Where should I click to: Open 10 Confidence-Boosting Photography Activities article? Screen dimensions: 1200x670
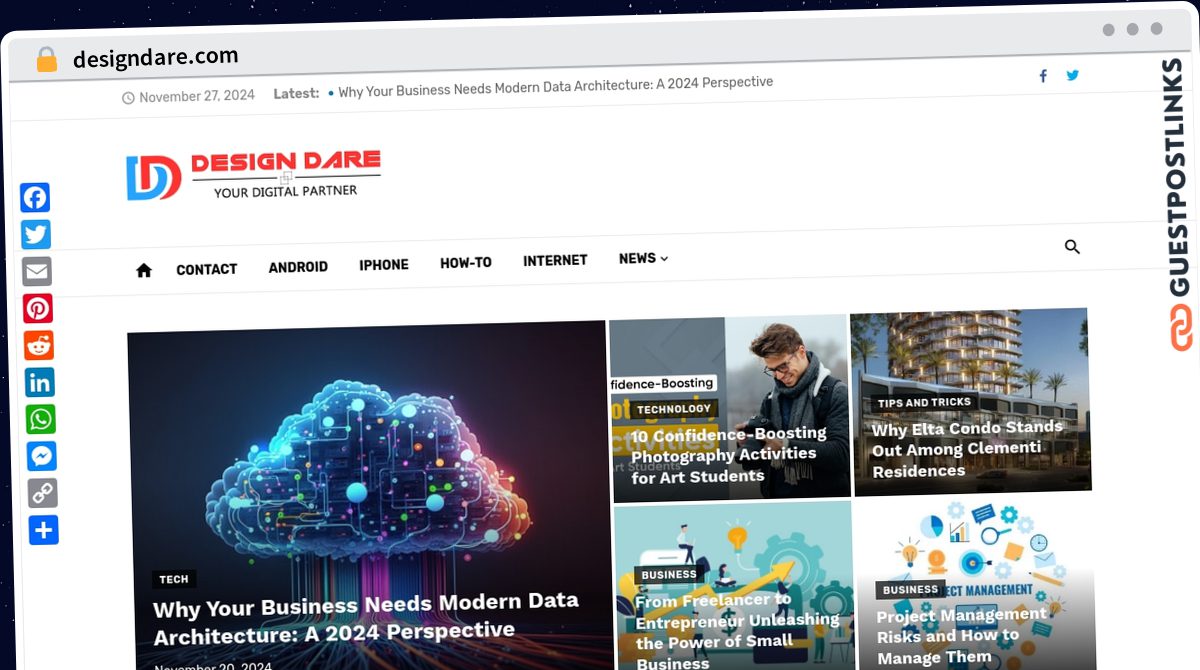tap(728, 454)
